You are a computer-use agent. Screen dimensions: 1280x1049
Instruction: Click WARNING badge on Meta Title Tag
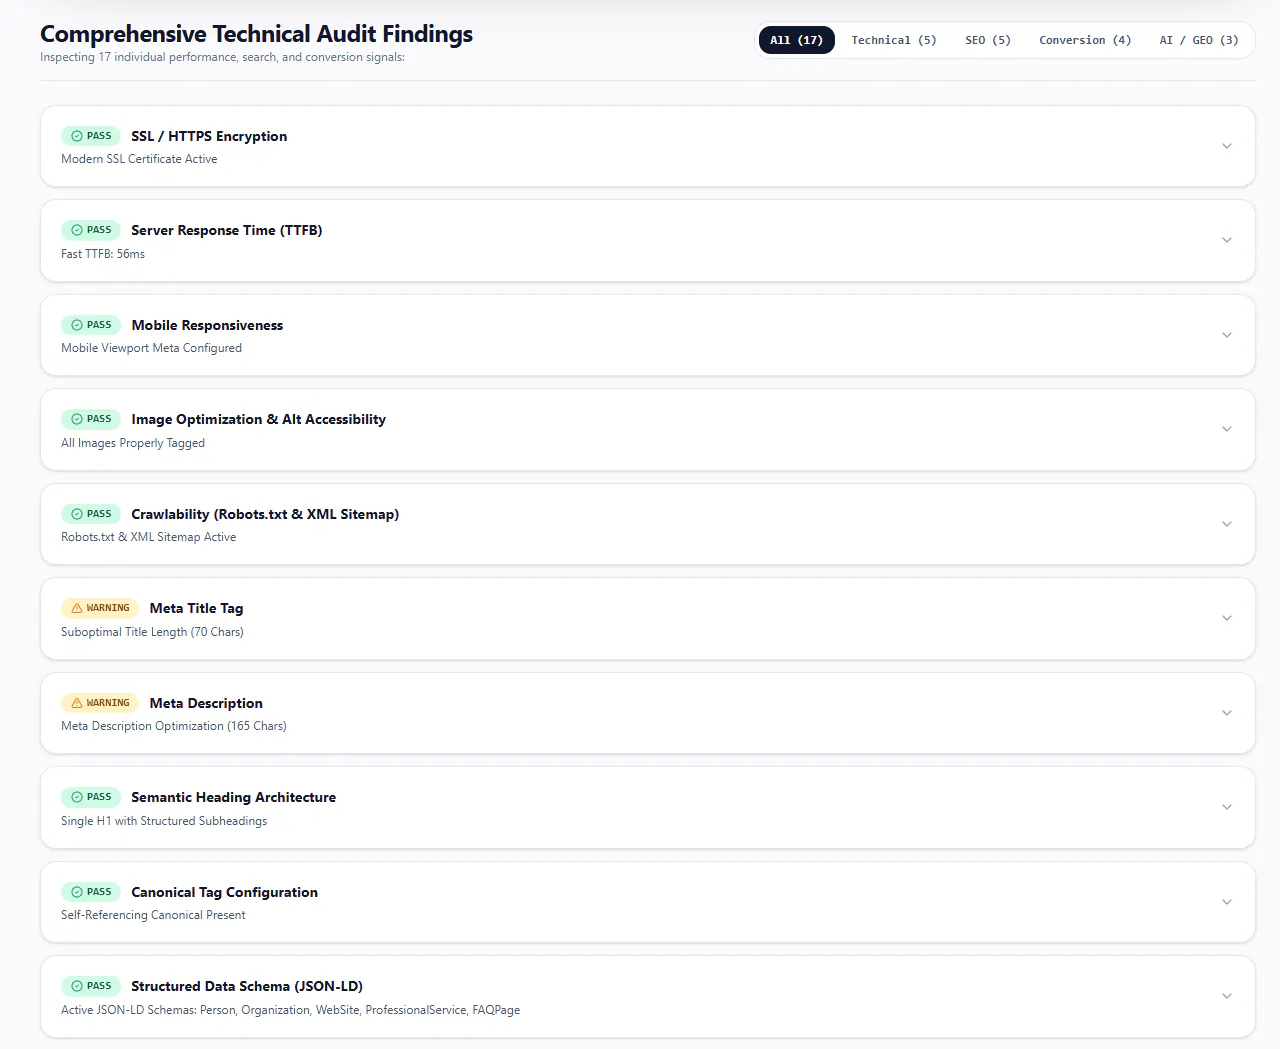pos(100,608)
